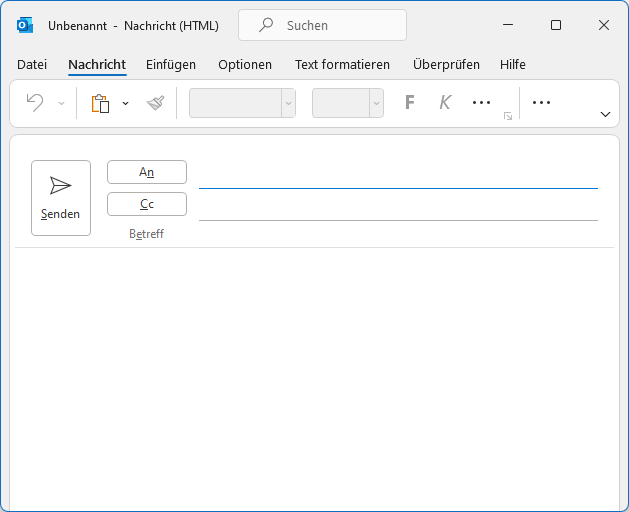Toggle italic (K) formatting
The image size is (629, 512).
445,103
